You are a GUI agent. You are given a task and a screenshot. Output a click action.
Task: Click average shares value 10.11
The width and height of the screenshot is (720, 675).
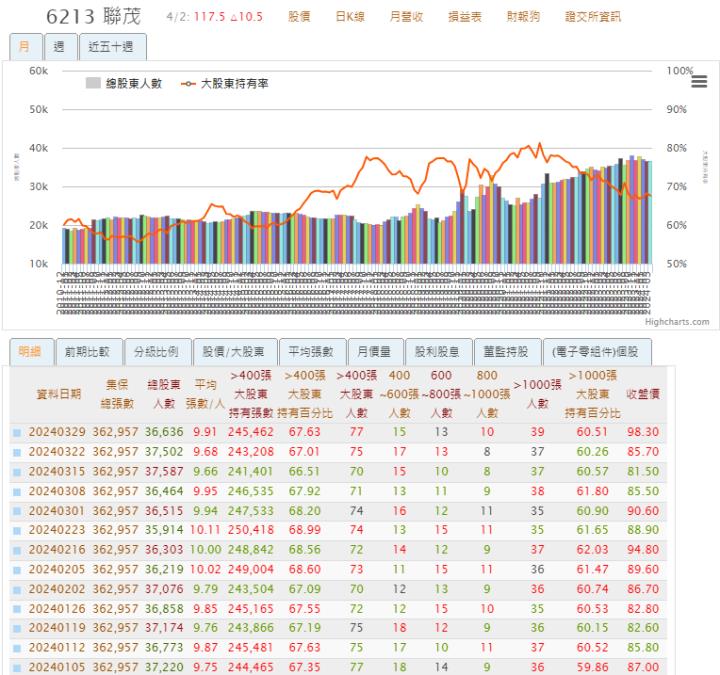pos(205,530)
